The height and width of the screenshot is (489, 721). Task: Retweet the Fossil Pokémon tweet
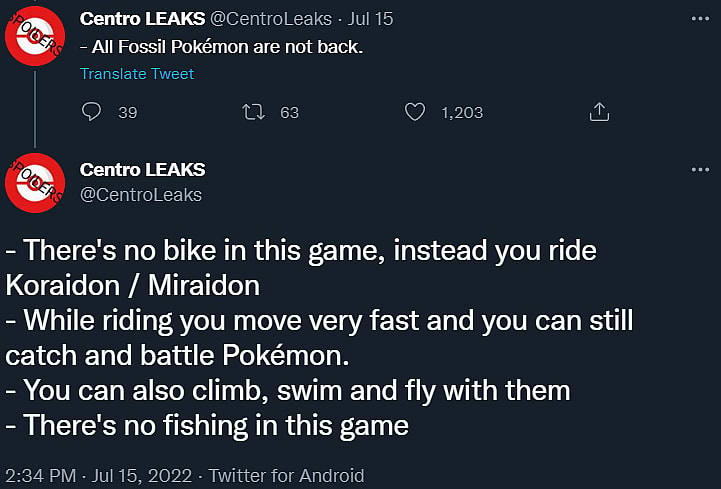tap(255, 112)
